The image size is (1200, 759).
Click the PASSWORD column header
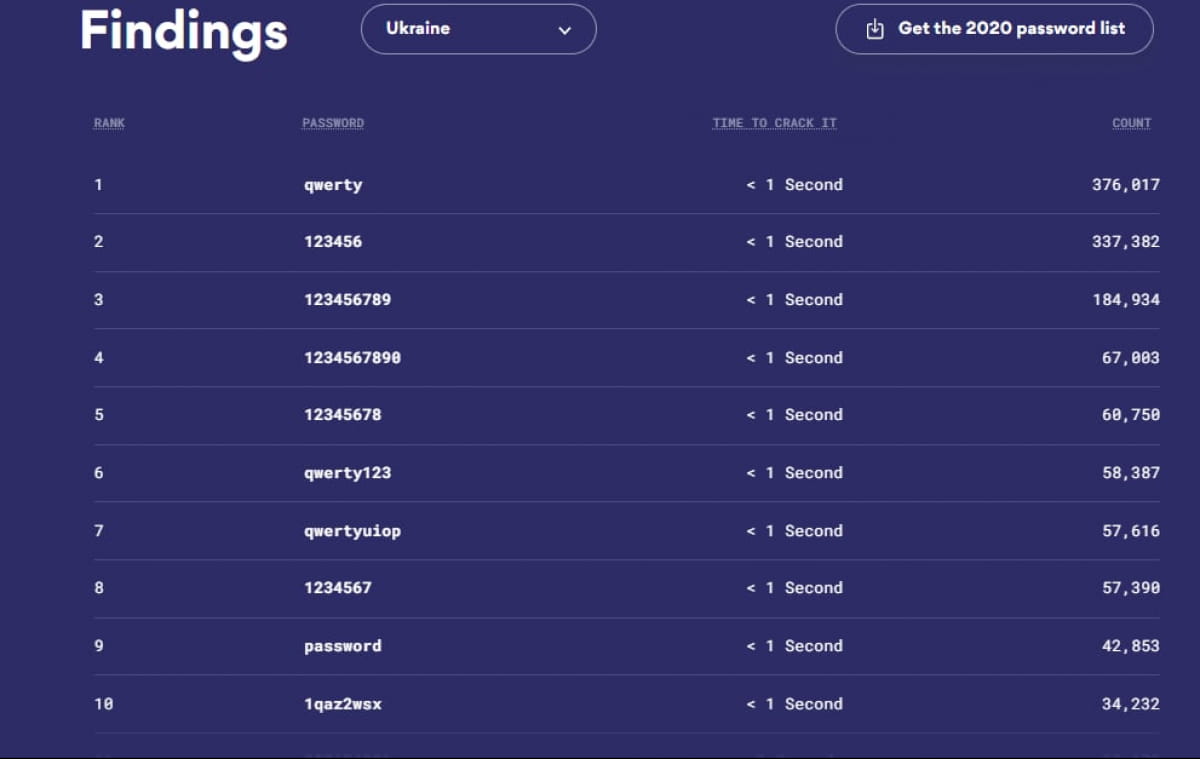[333, 123]
